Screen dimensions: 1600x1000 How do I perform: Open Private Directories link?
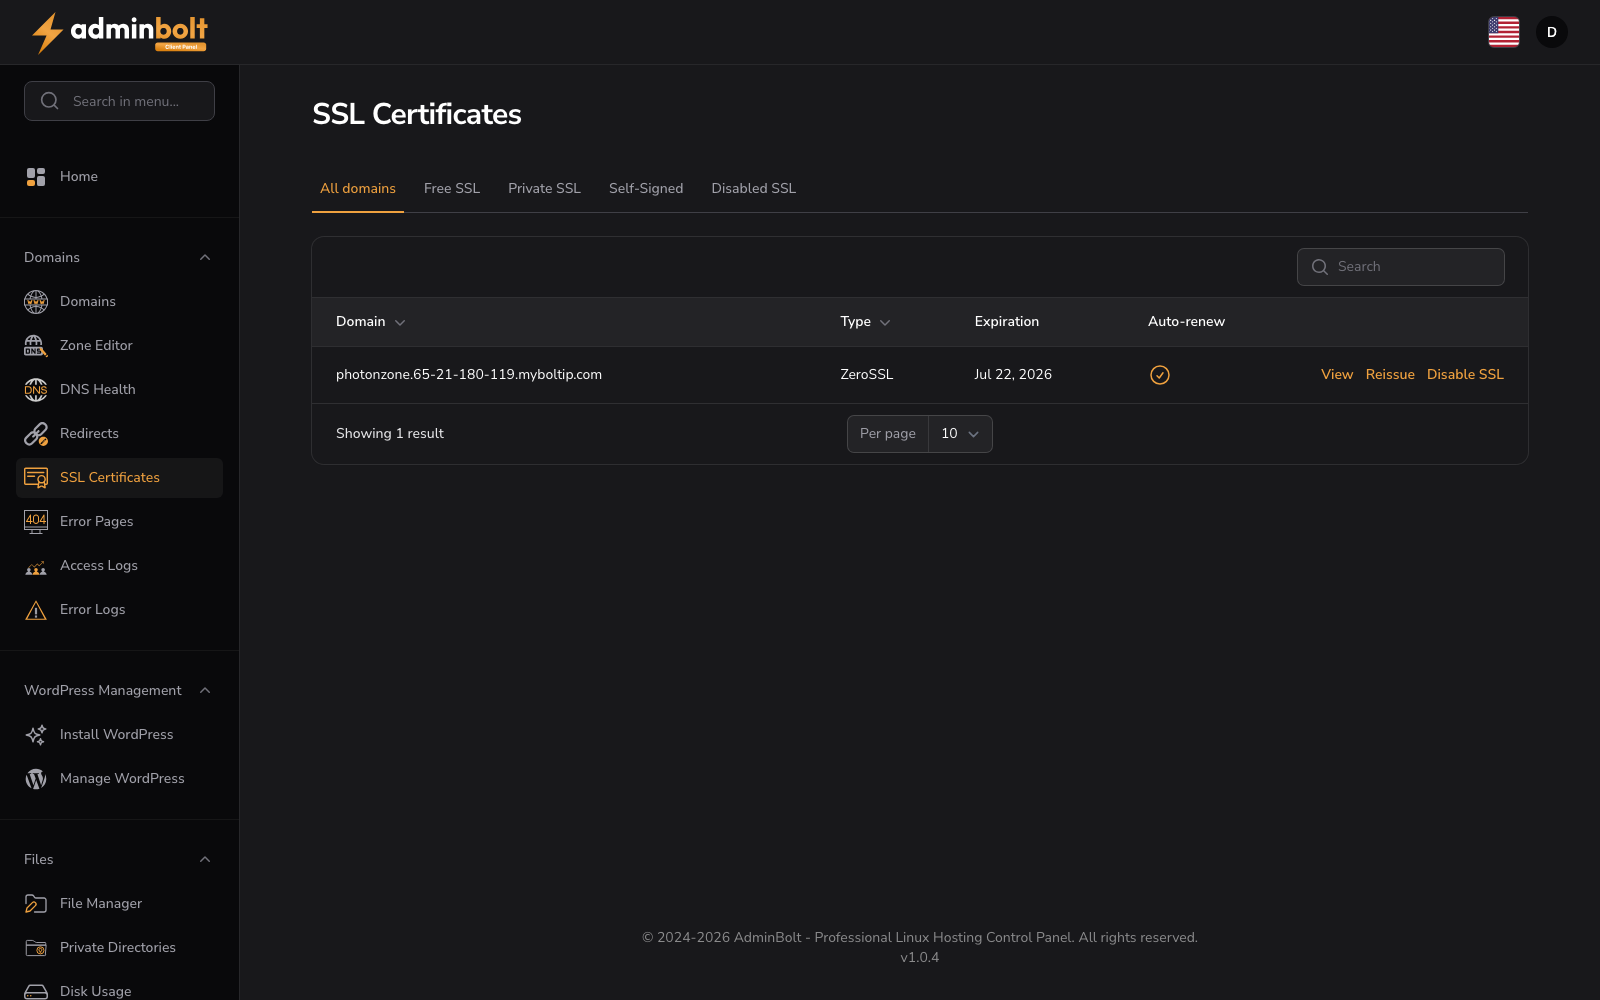119,948
